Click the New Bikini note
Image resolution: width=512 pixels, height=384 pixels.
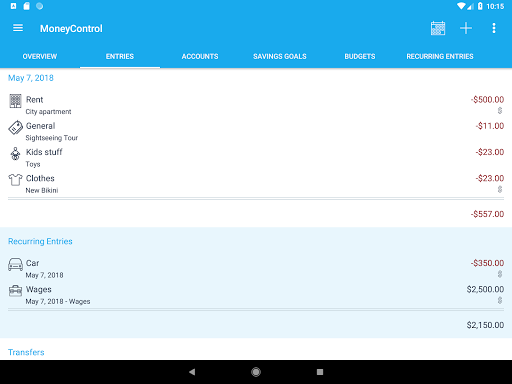coord(42,190)
